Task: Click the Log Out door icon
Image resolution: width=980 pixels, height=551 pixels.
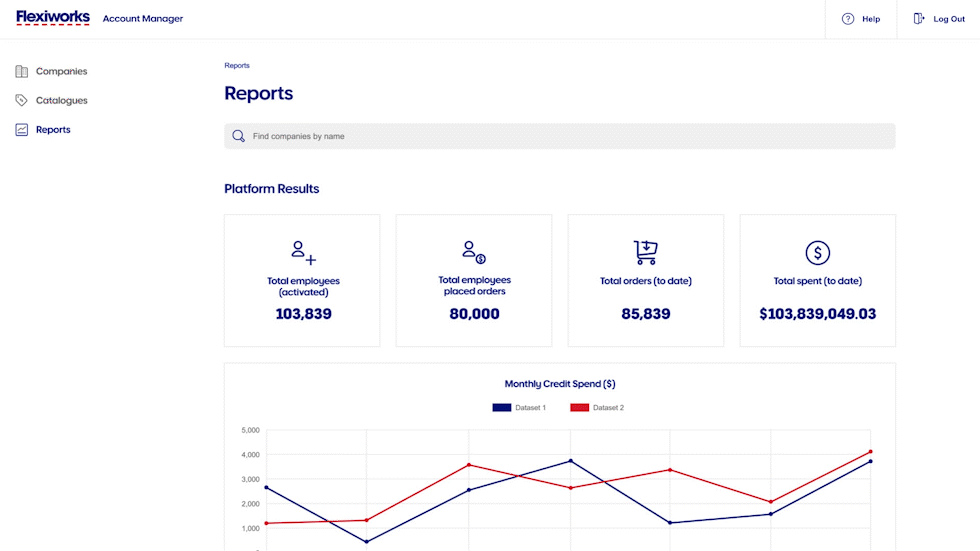Action: click(x=919, y=19)
